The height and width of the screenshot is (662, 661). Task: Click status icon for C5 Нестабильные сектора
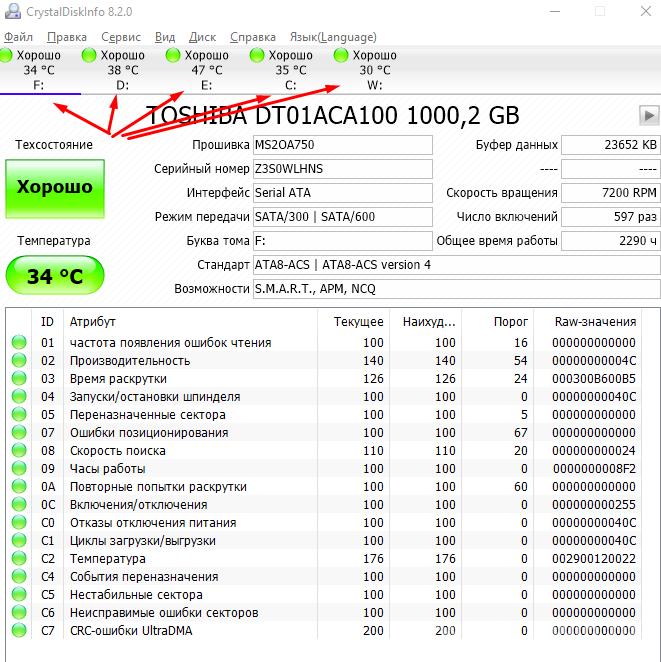point(19,594)
